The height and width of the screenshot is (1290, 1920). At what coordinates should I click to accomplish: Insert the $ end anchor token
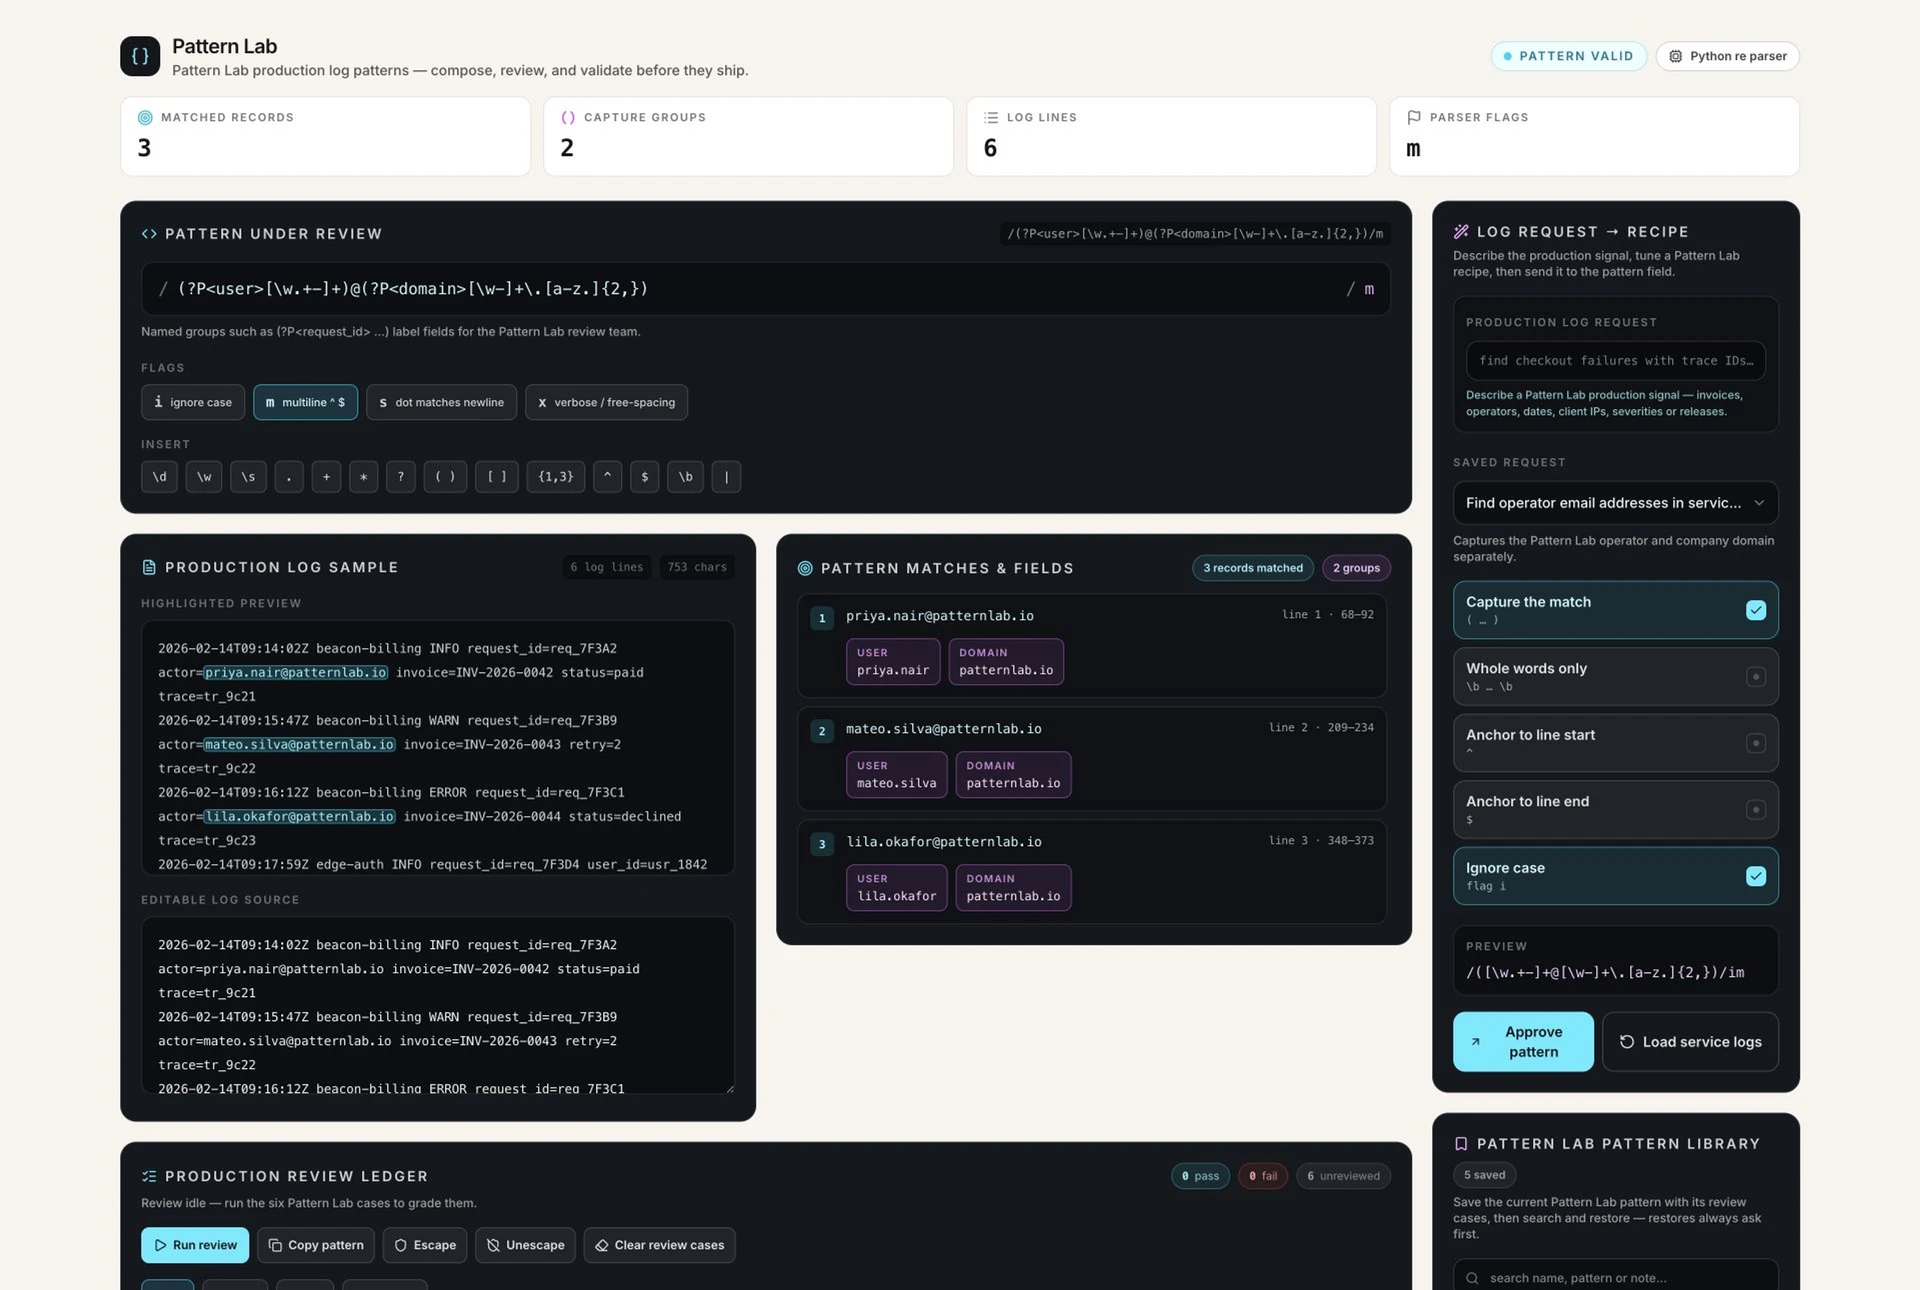coord(645,477)
